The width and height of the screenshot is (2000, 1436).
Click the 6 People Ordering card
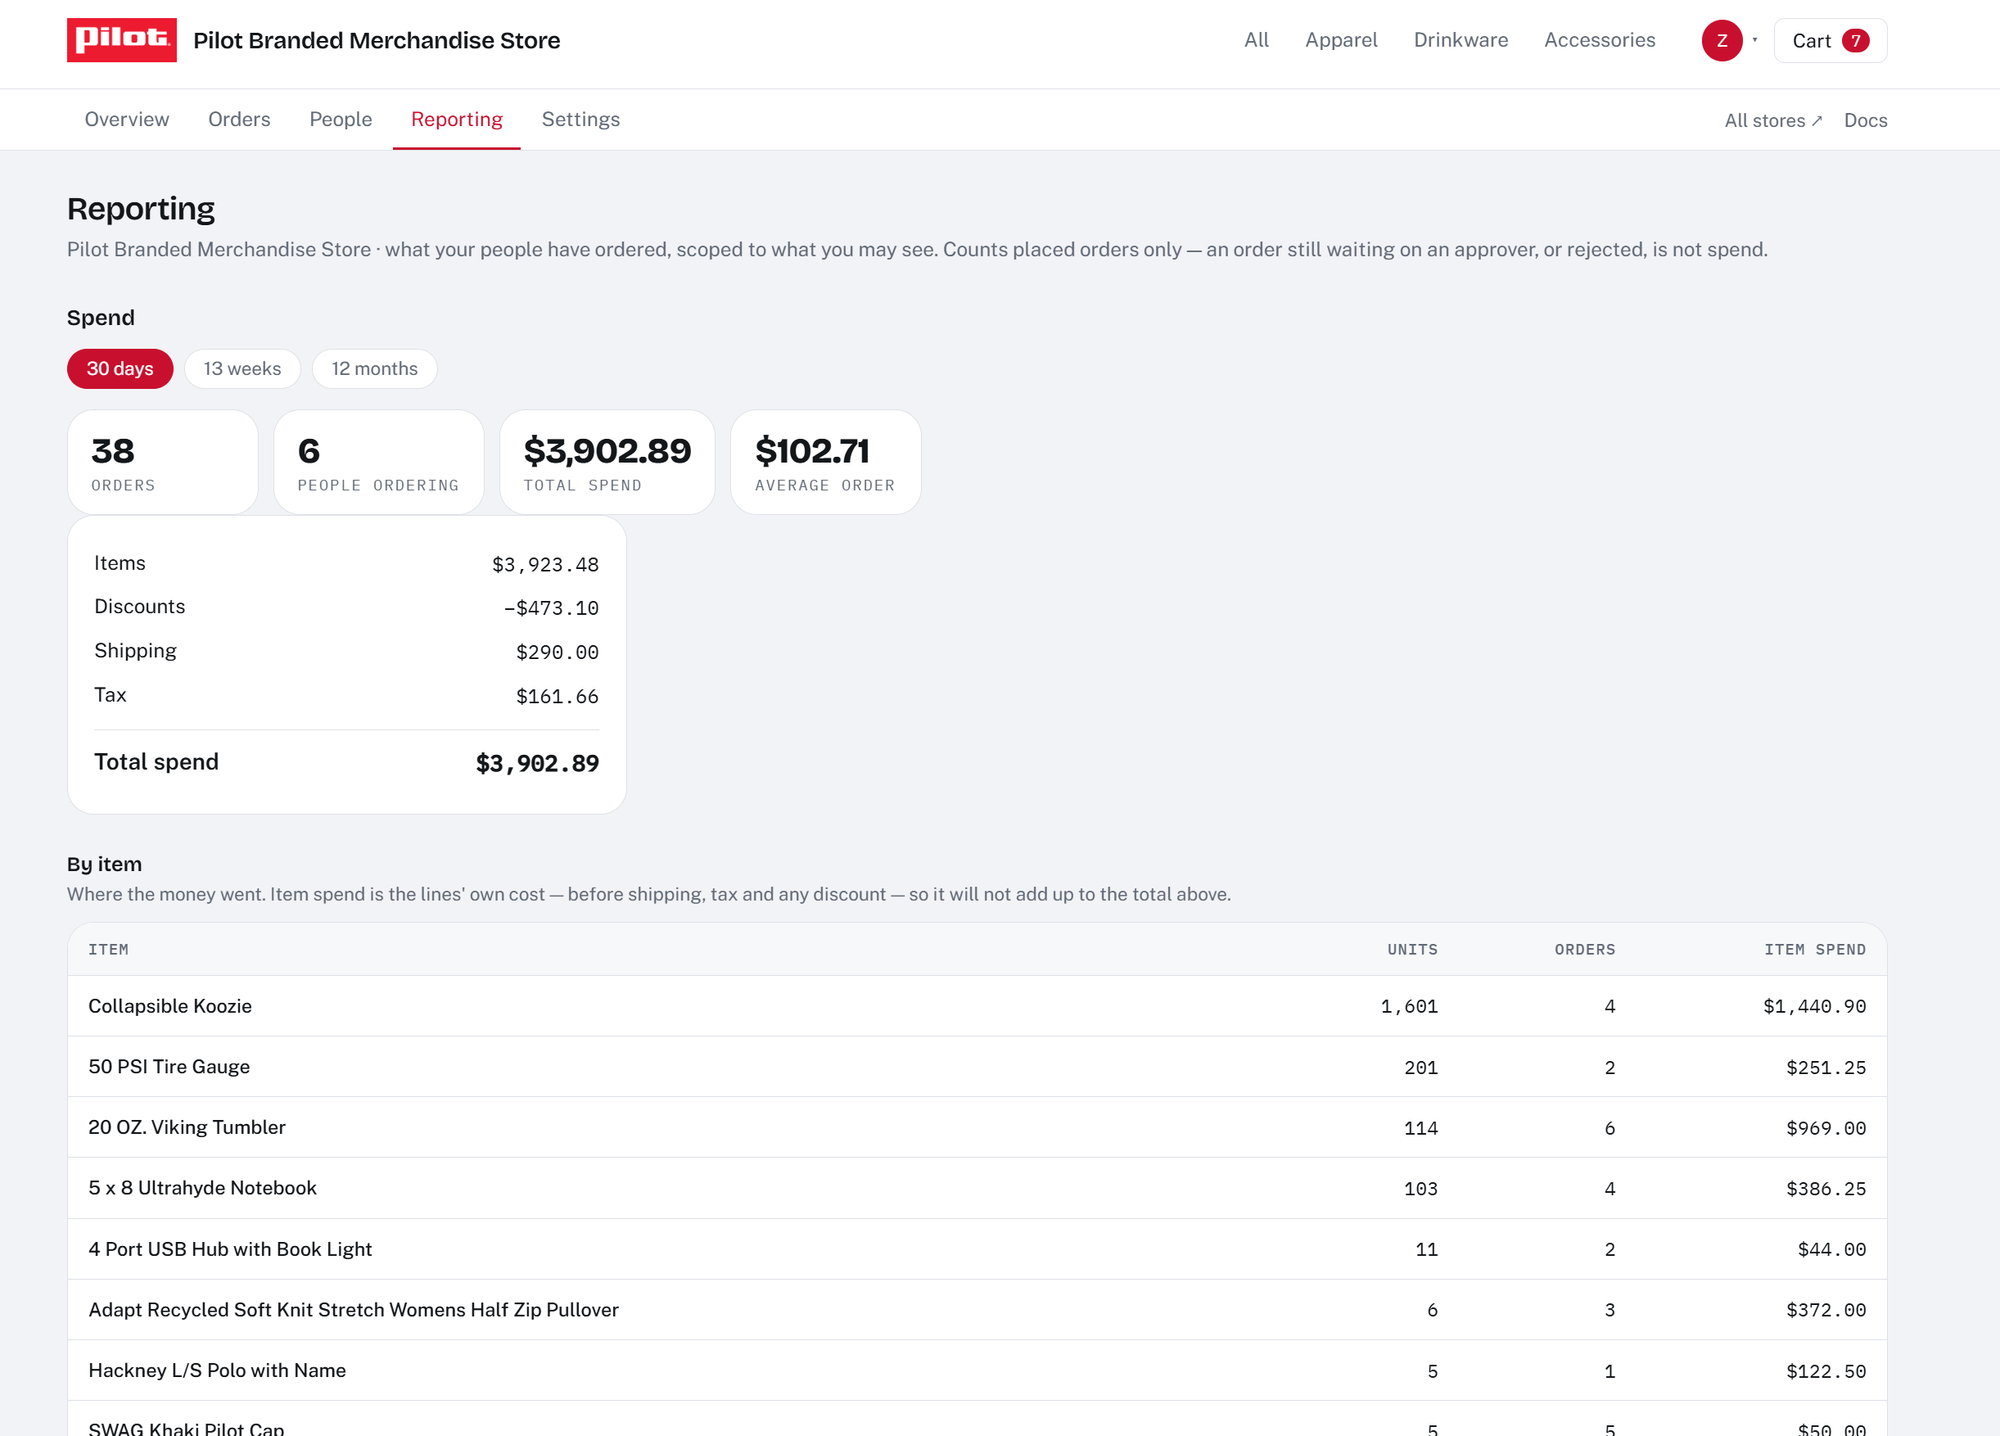click(x=379, y=462)
